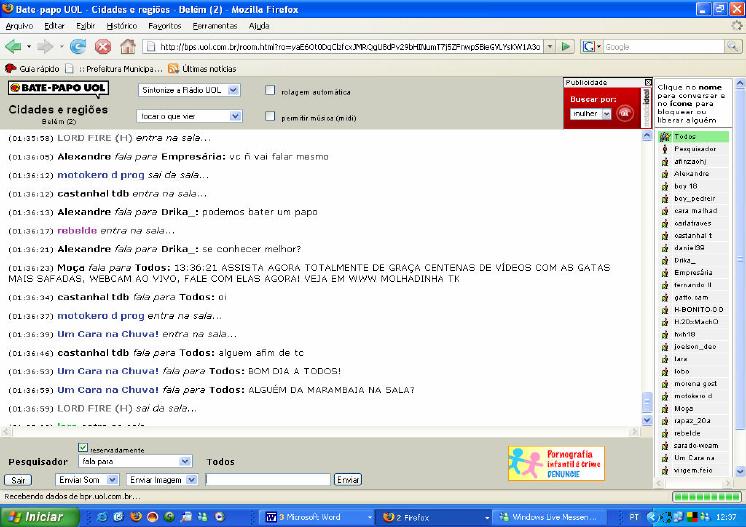The width and height of the screenshot is (746, 527).
Task: Switch to Microsoft Word taskbar button
Action: tap(318, 517)
